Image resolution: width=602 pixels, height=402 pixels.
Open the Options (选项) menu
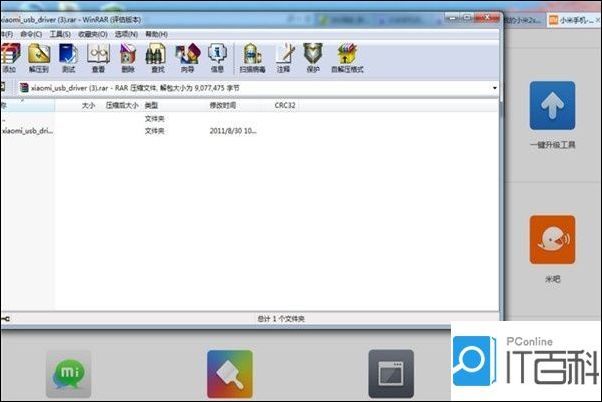click(126, 34)
